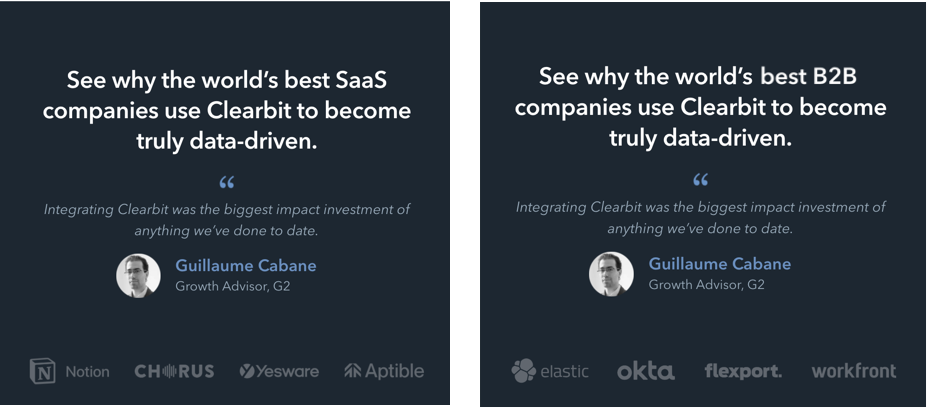Open Guillaume Cabane name link in B2B card
The width and height of the screenshot is (927, 408).
[720, 264]
